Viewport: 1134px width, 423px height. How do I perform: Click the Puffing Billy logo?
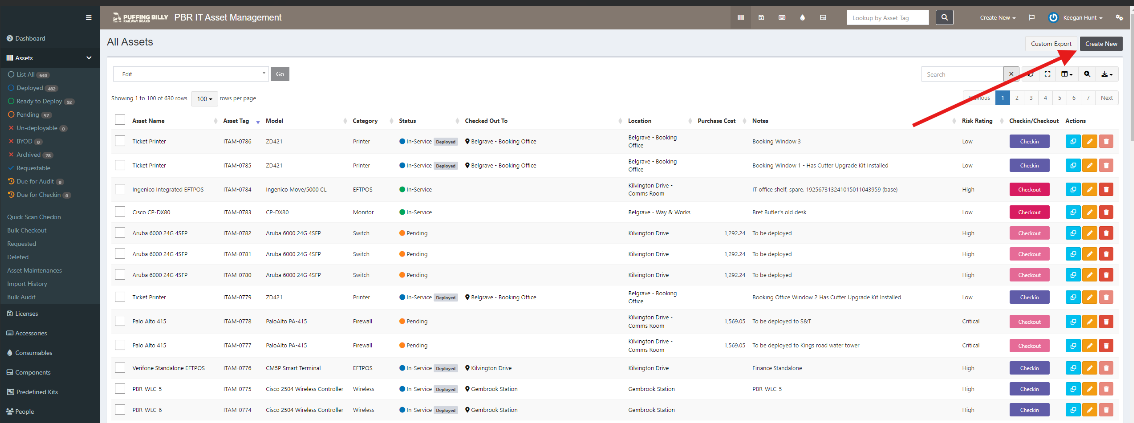click(x=141, y=17)
